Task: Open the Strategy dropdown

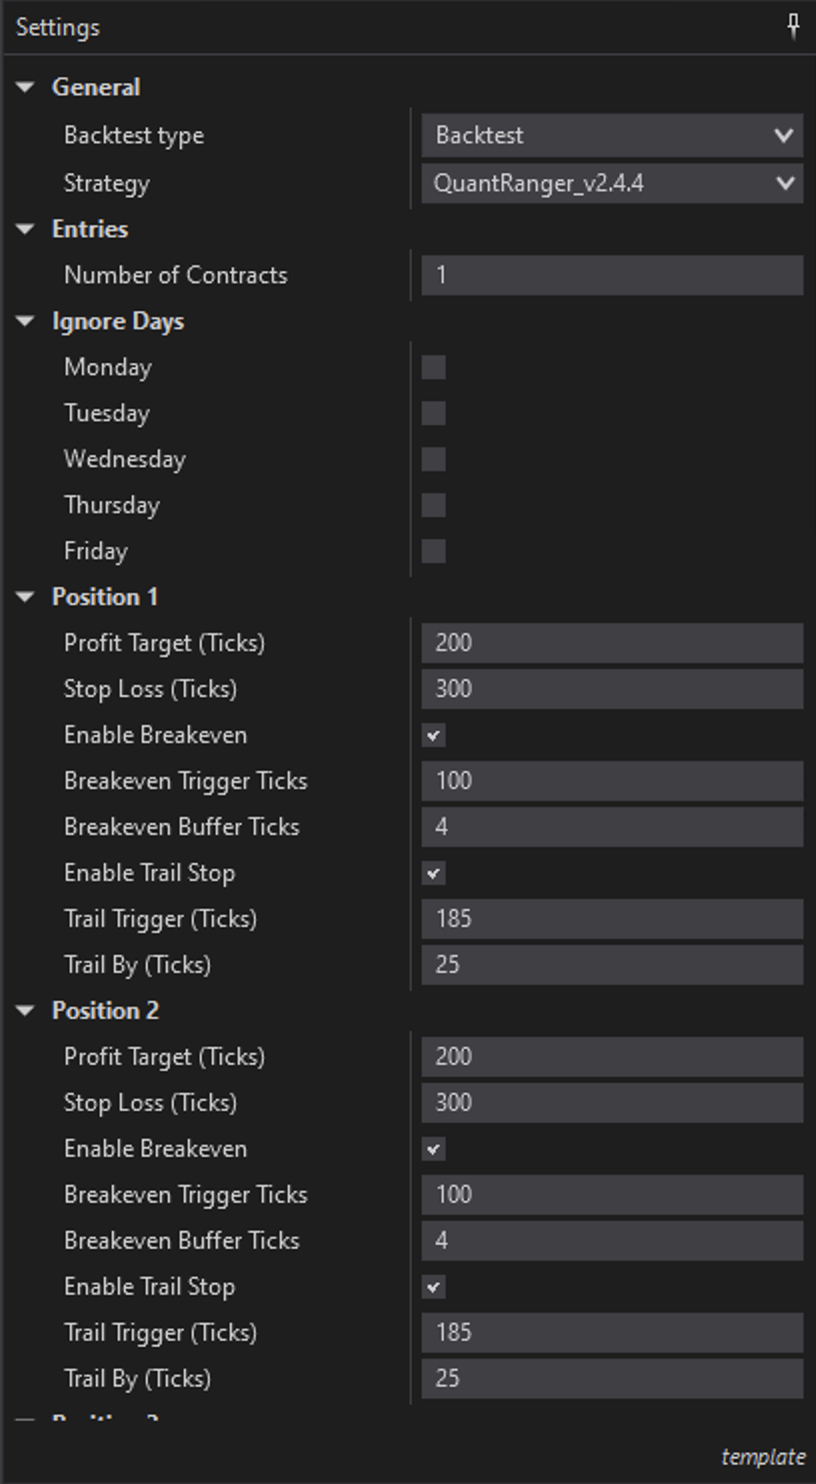Action: click(x=612, y=183)
